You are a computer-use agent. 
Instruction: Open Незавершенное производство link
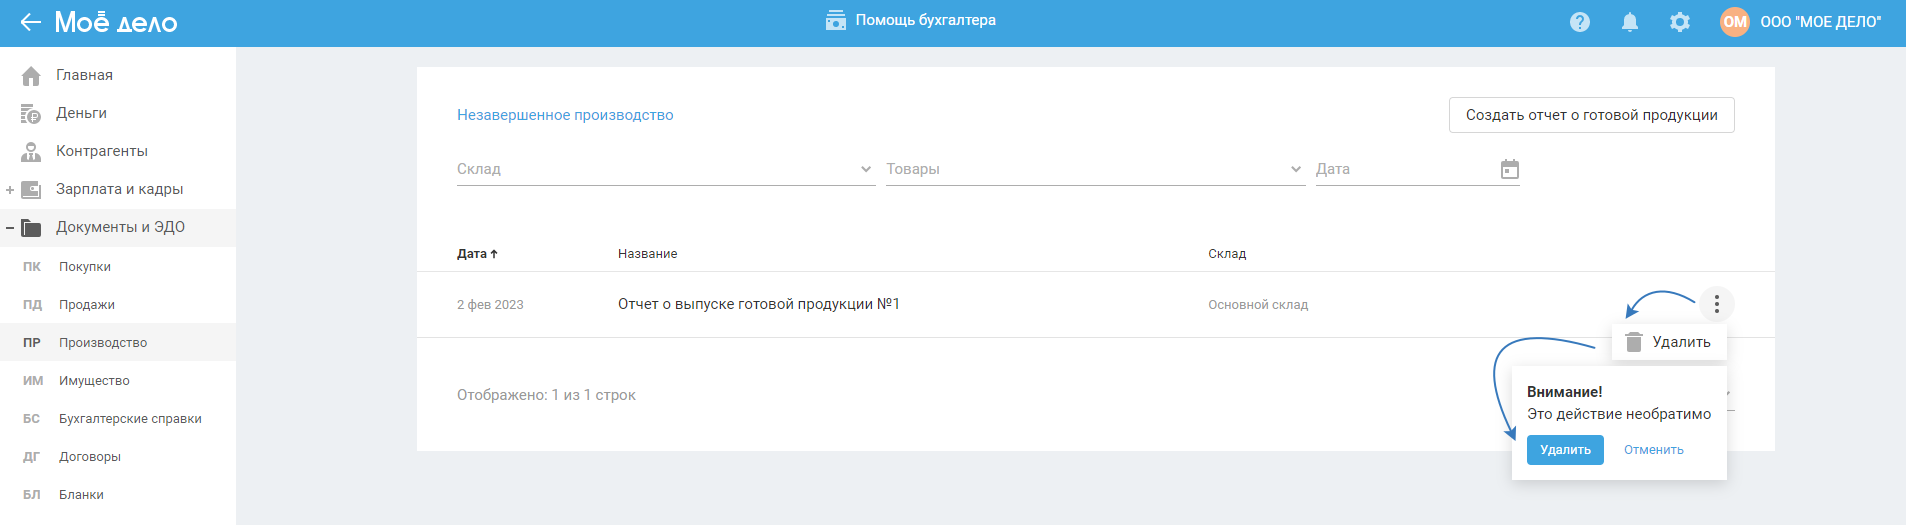coord(565,115)
